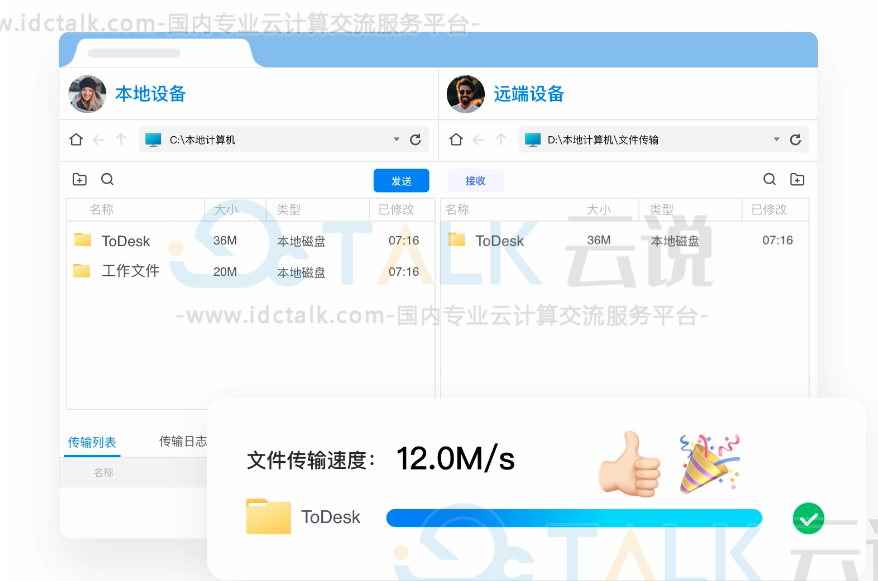Image resolution: width=878 pixels, height=581 pixels.
Task: Click the ToDesk transfer progress bar
Action: pyautogui.click(x=575, y=518)
